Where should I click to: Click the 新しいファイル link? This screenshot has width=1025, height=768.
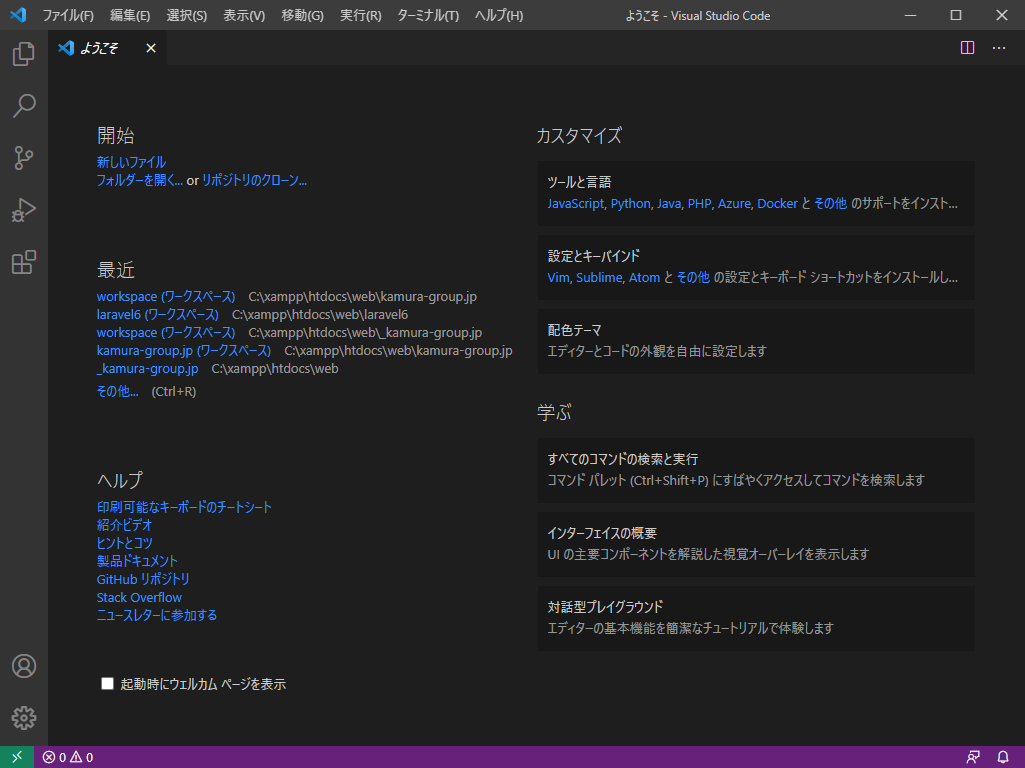point(131,162)
